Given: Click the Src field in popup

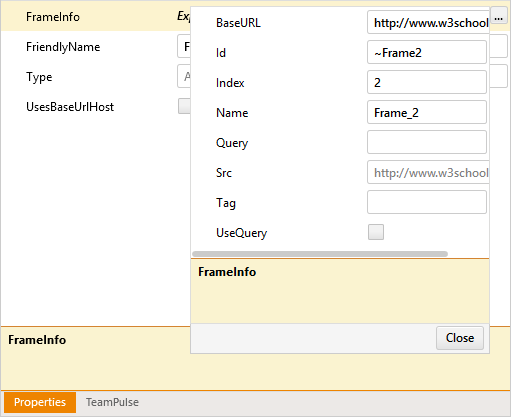Looking at the screenshot, I should pos(428,172).
